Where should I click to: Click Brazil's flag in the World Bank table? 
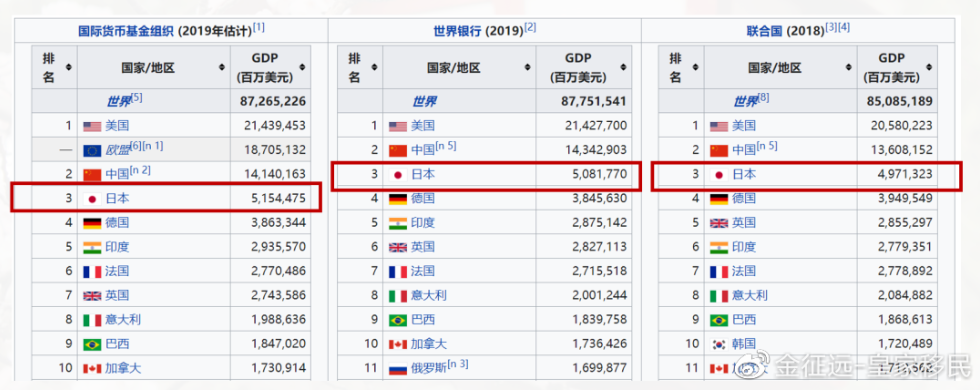[x=398, y=320]
